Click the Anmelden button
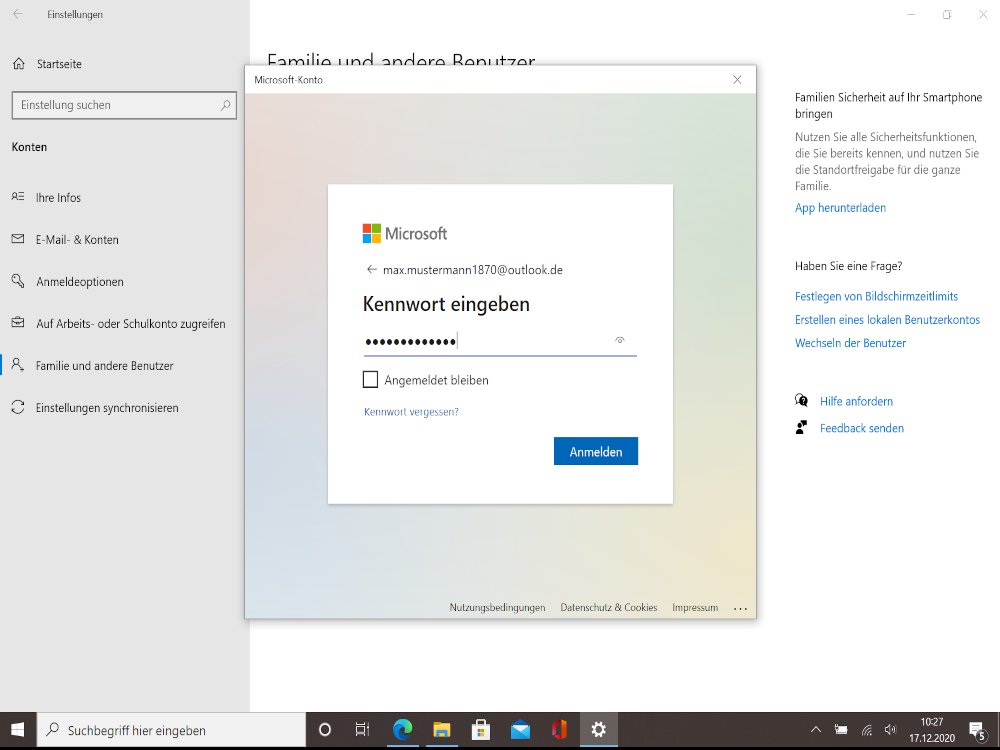Viewport: 1000px width, 750px height. click(595, 452)
